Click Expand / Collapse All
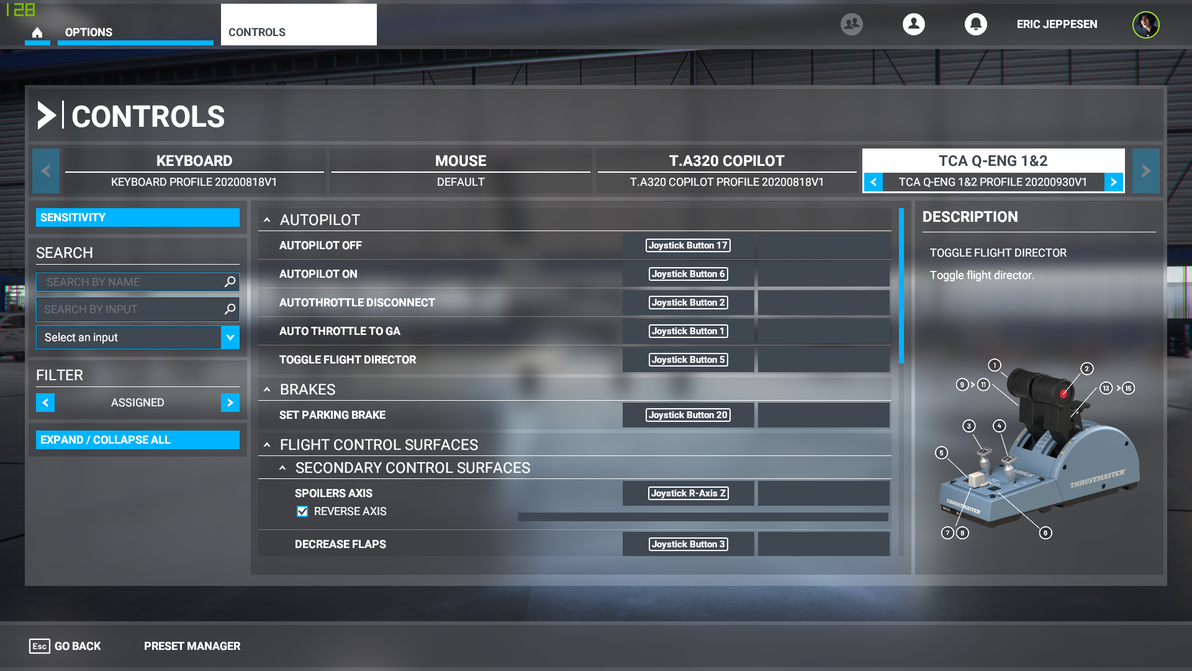The image size is (1192, 671). coord(138,440)
